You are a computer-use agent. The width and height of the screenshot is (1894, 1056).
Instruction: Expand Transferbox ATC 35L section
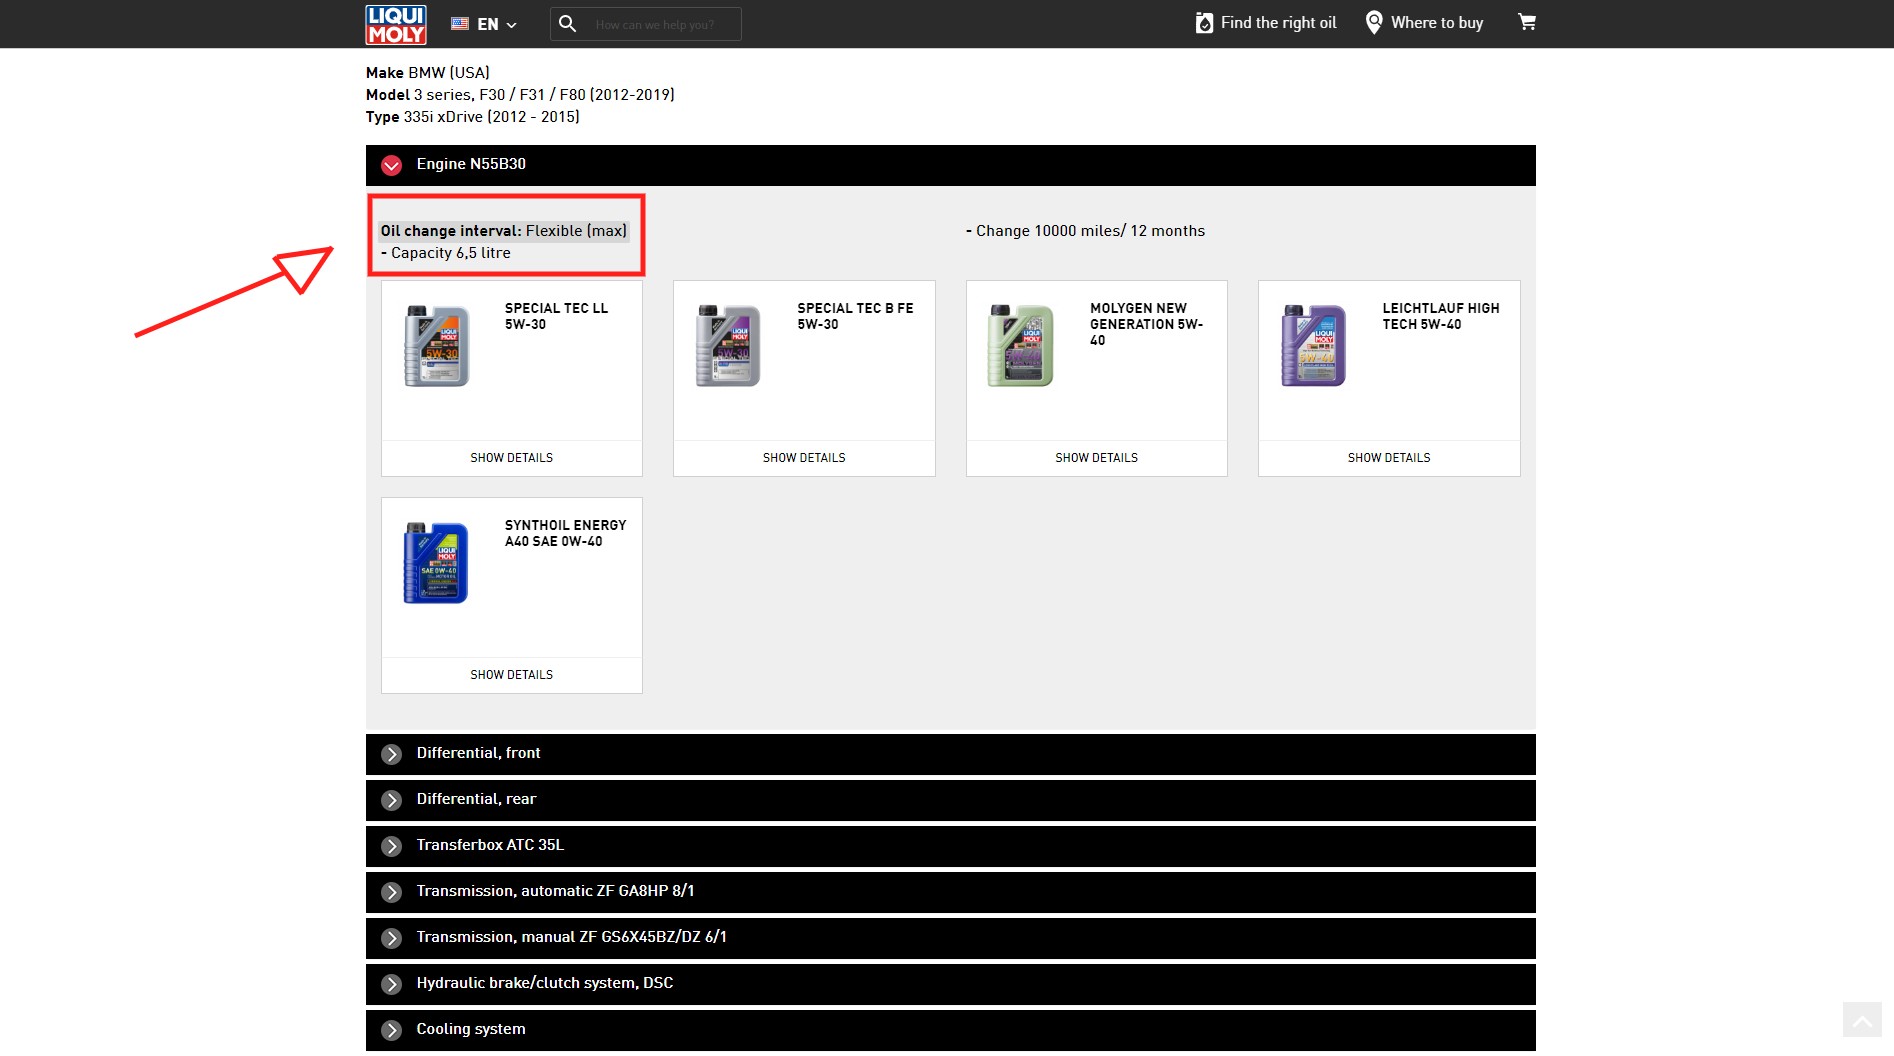pos(950,846)
